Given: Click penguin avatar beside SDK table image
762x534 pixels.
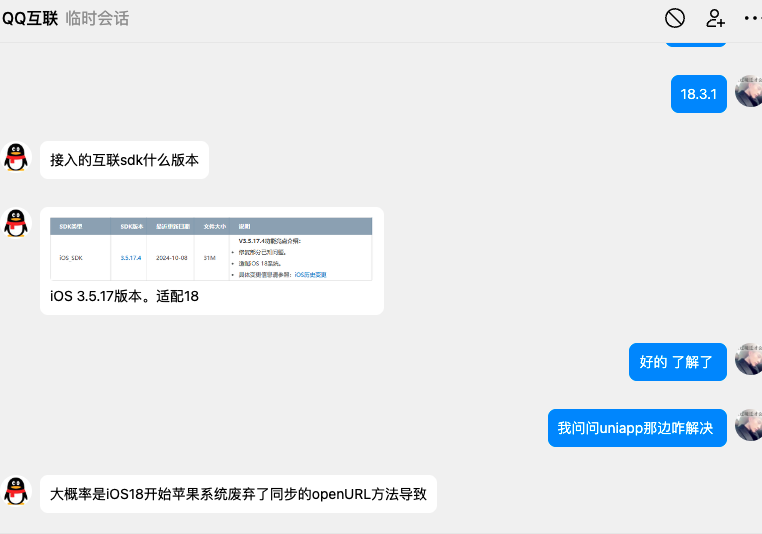Looking at the screenshot, I should pos(16,224).
